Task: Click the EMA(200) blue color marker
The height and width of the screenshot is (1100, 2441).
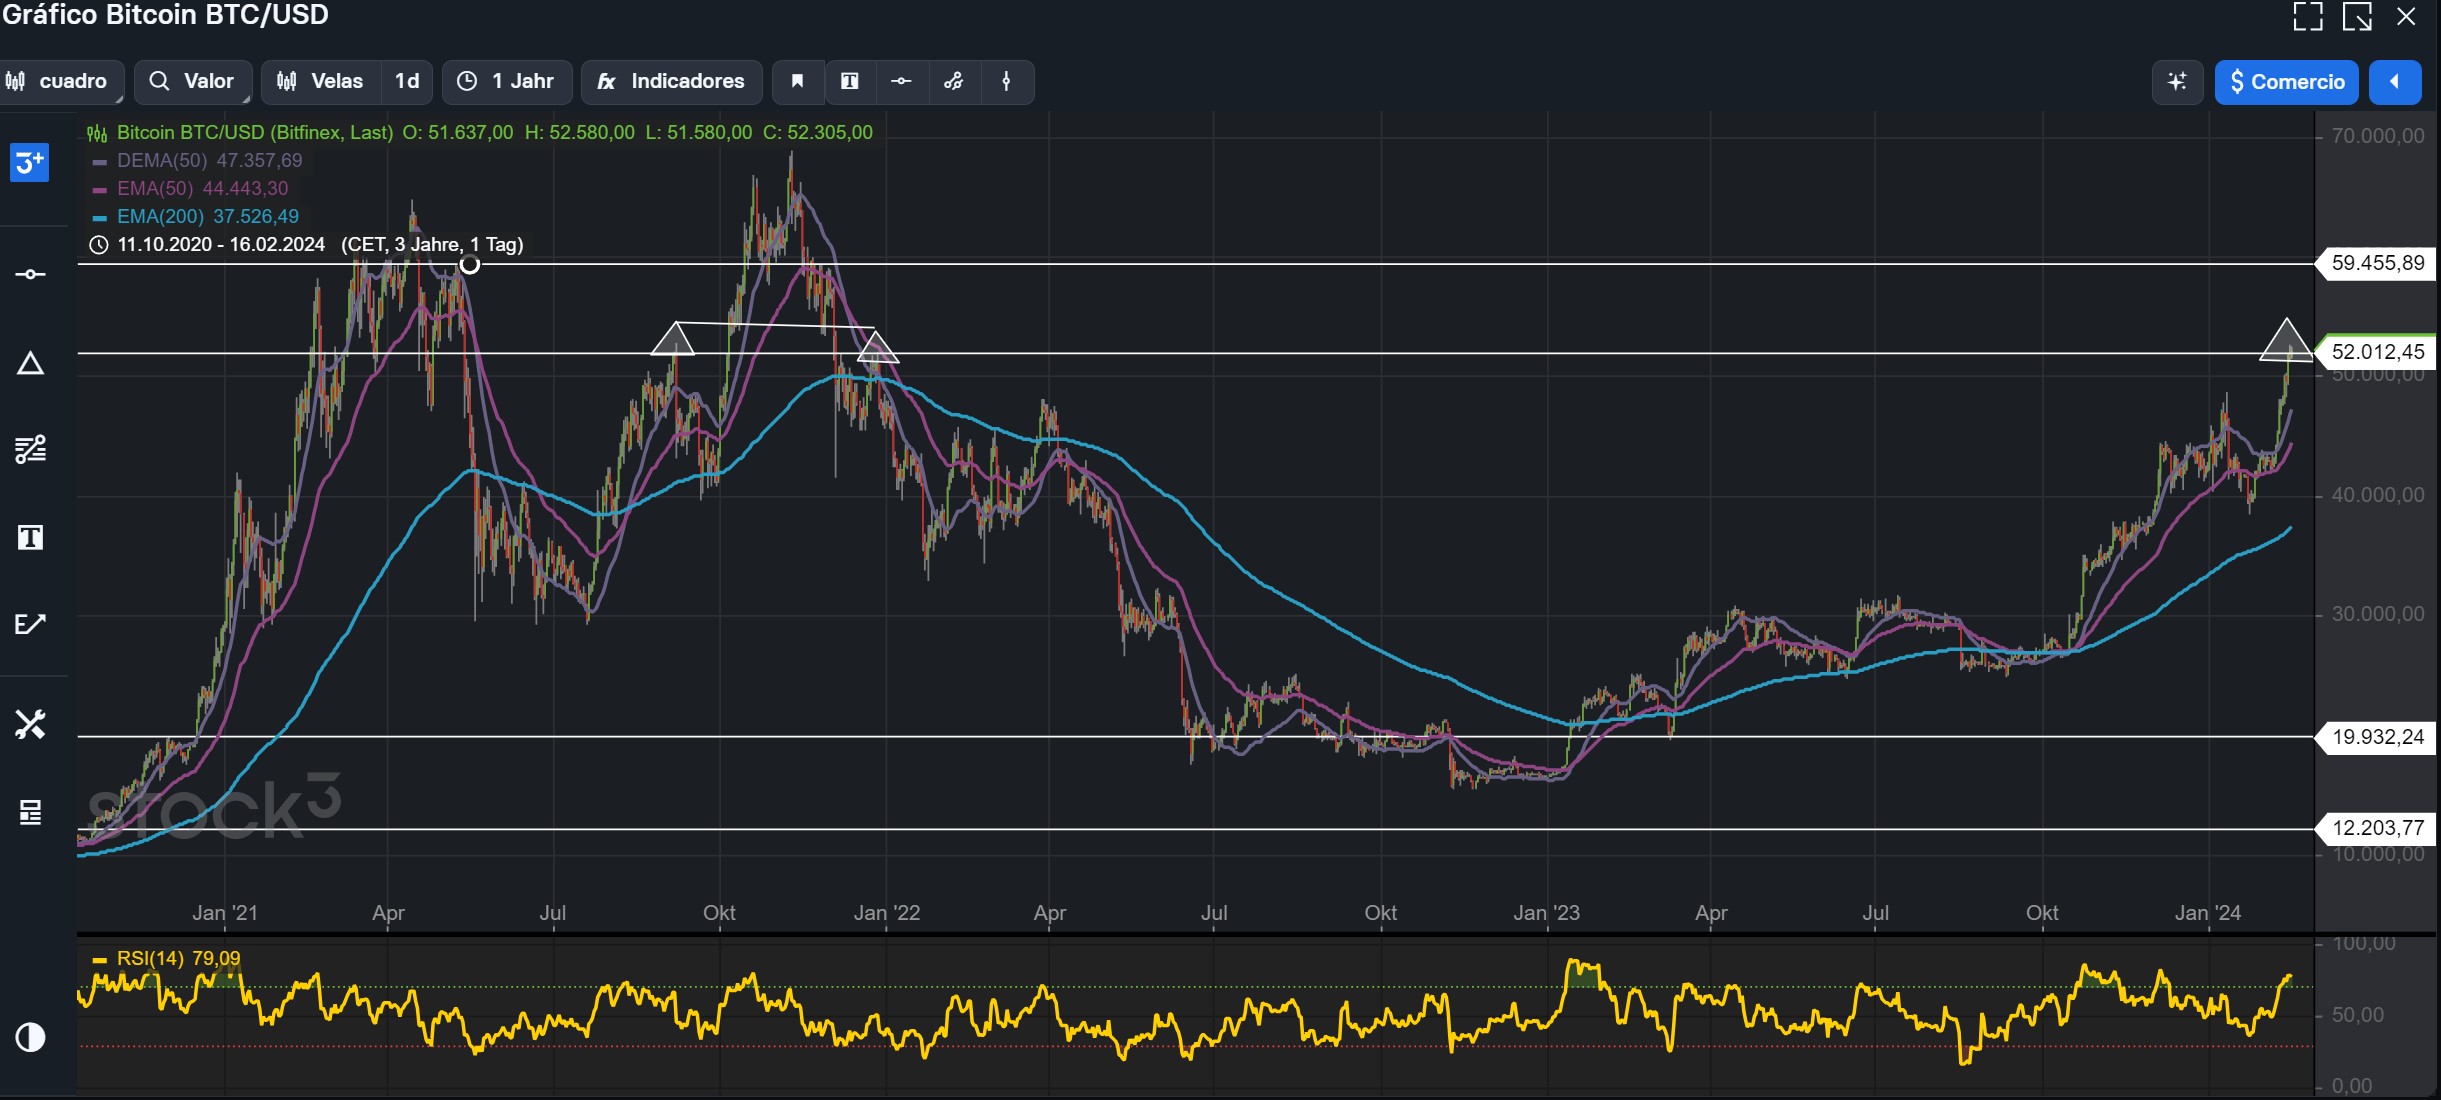Action: [99, 217]
